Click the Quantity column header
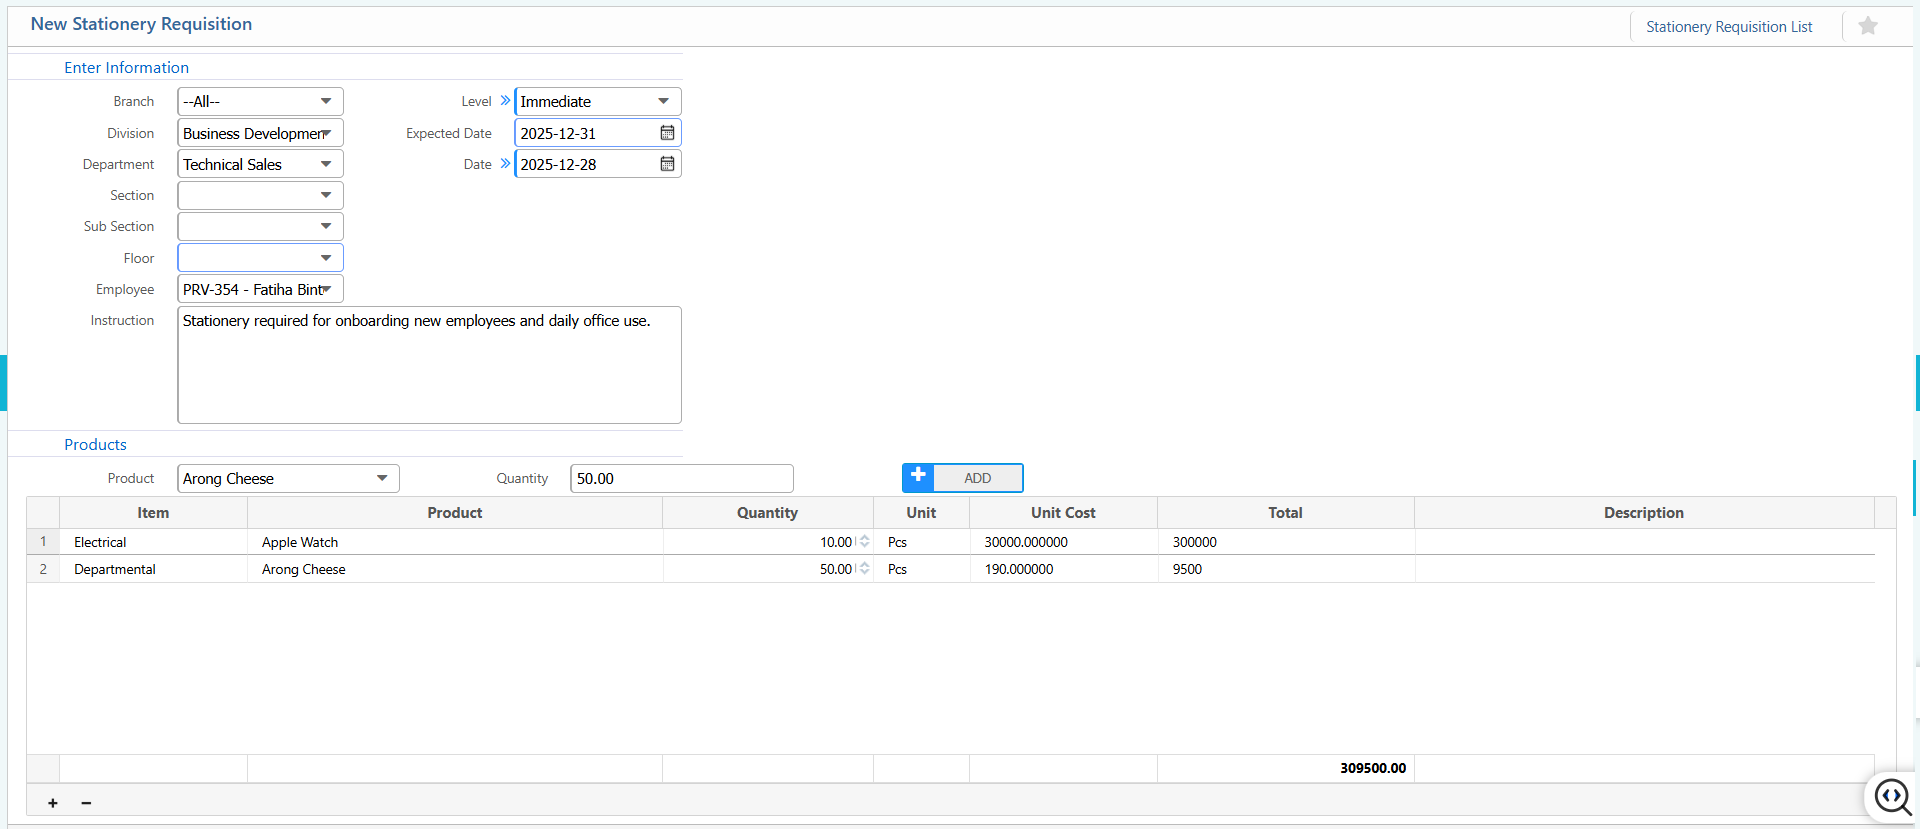The width and height of the screenshot is (1920, 829). (x=768, y=513)
